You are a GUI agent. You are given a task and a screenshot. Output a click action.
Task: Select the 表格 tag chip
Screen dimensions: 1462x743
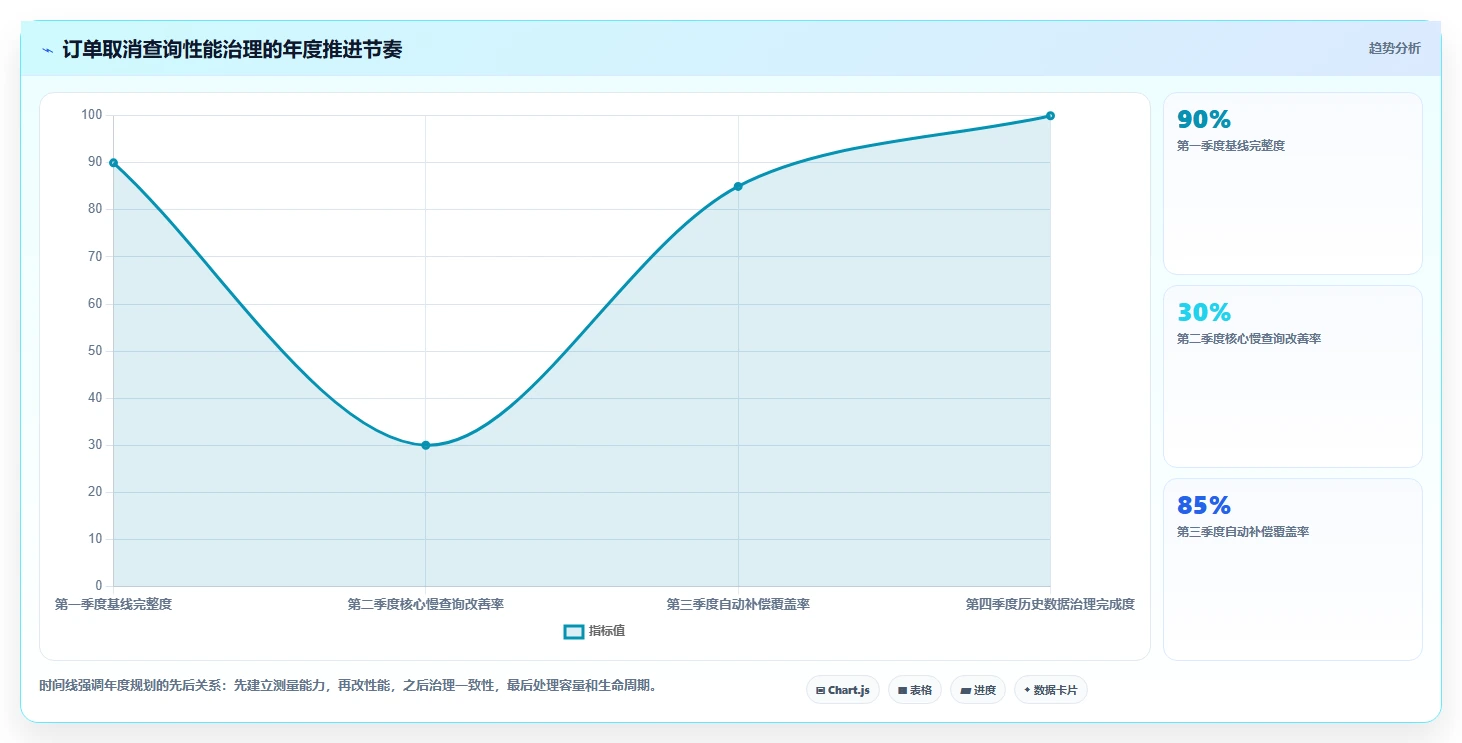click(914, 690)
